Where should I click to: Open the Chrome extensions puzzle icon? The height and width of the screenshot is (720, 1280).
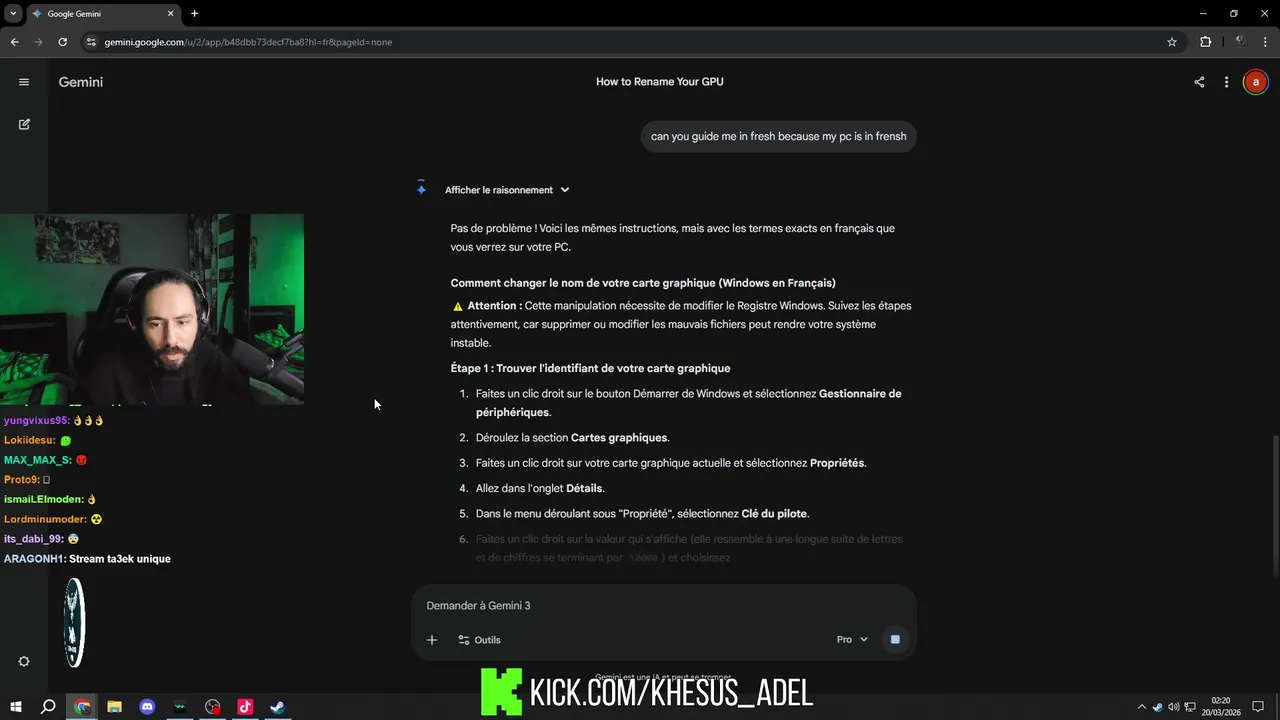pyautogui.click(x=1205, y=42)
